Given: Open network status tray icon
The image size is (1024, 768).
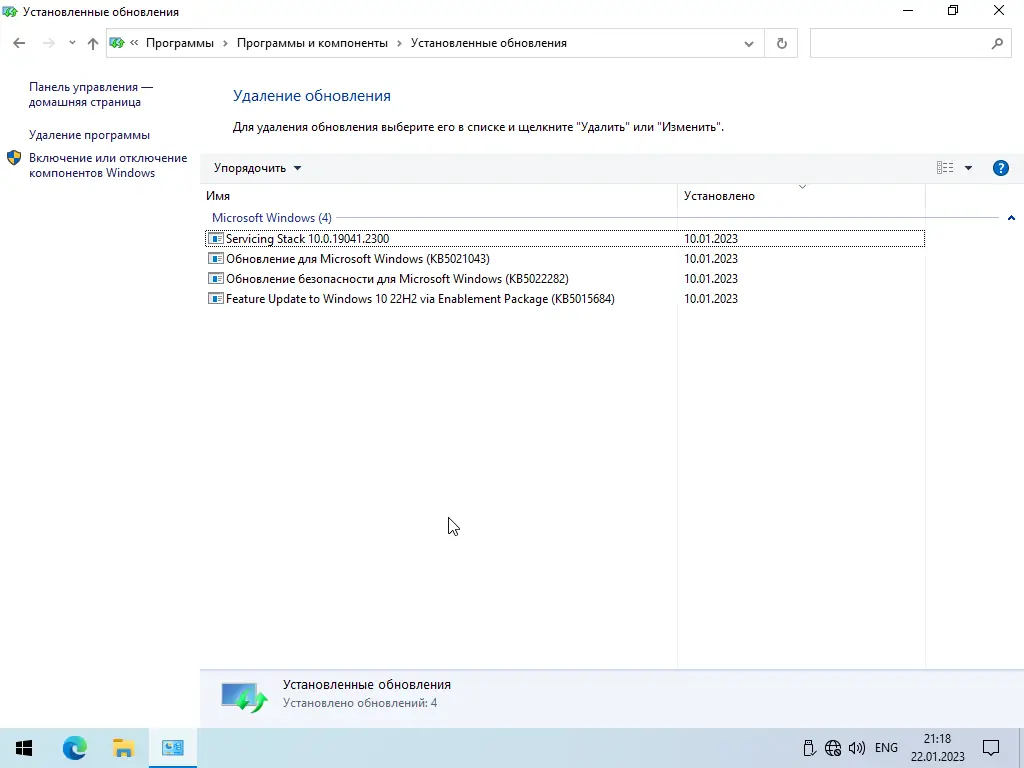Looking at the screenshot, I should click(833, 748).
